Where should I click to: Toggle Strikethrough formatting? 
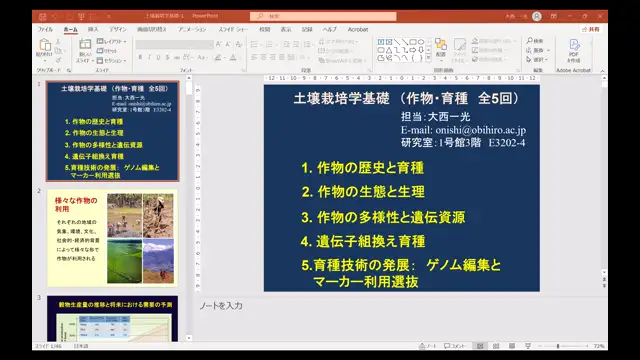click(x=177, y=58)
